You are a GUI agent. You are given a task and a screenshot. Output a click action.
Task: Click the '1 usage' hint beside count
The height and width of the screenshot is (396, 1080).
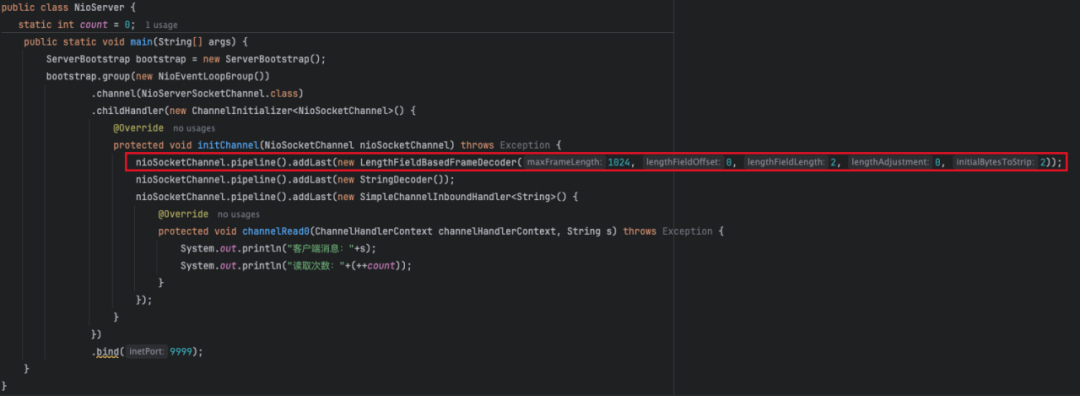[161, 25]
